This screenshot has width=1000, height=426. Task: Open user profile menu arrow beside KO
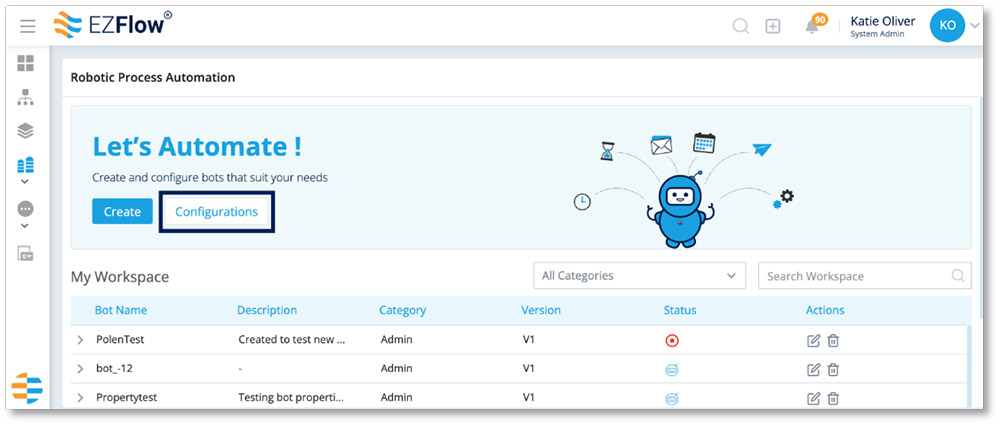(x=974, y=26)
